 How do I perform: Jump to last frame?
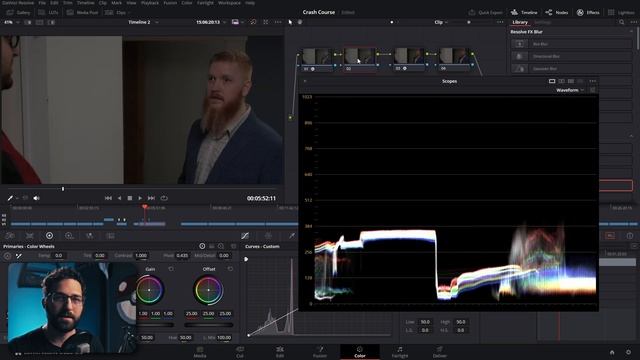[x=151, y=198]
